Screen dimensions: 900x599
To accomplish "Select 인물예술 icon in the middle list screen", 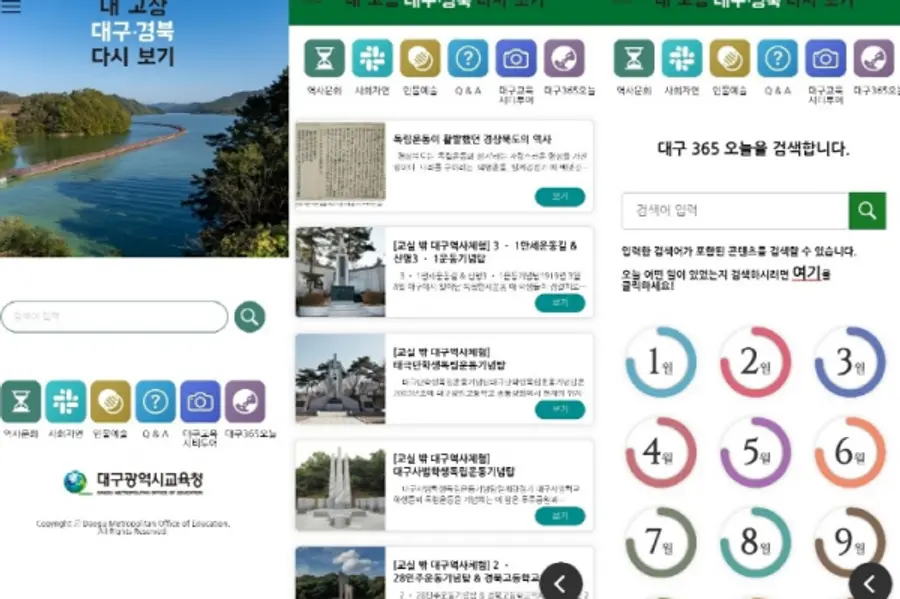I will 420,59.
